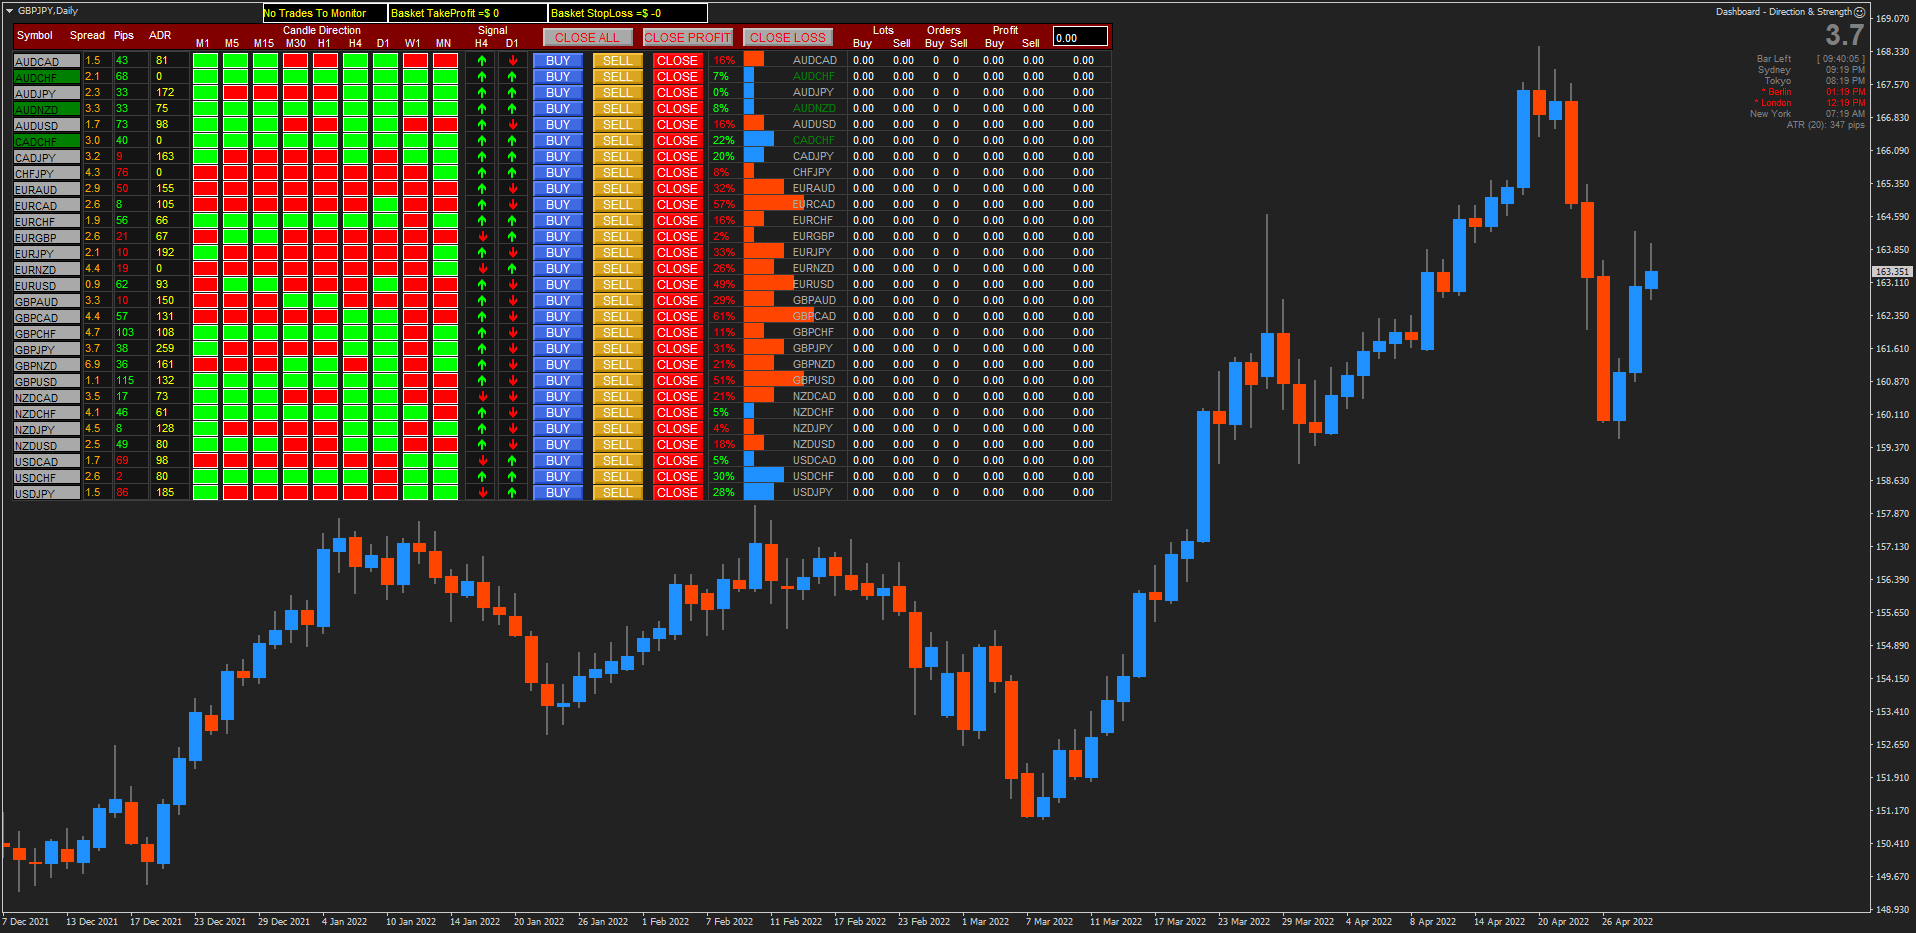Click the New York session time
This screenshot has height=933, width=1916.
(x=1845, y=114)
